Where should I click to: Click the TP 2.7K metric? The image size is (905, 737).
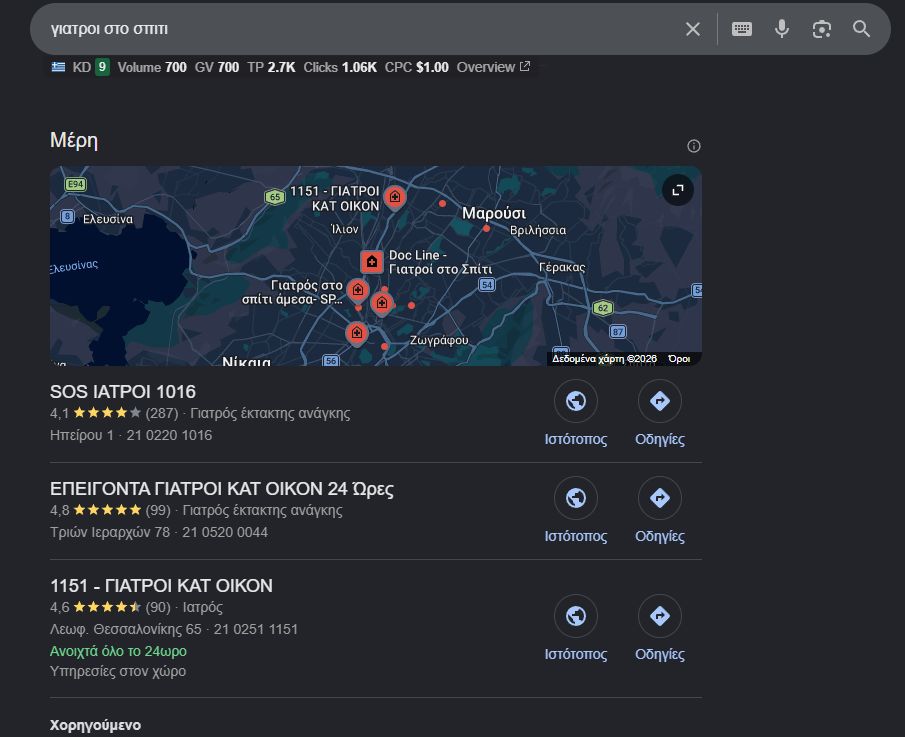[271, 68]
